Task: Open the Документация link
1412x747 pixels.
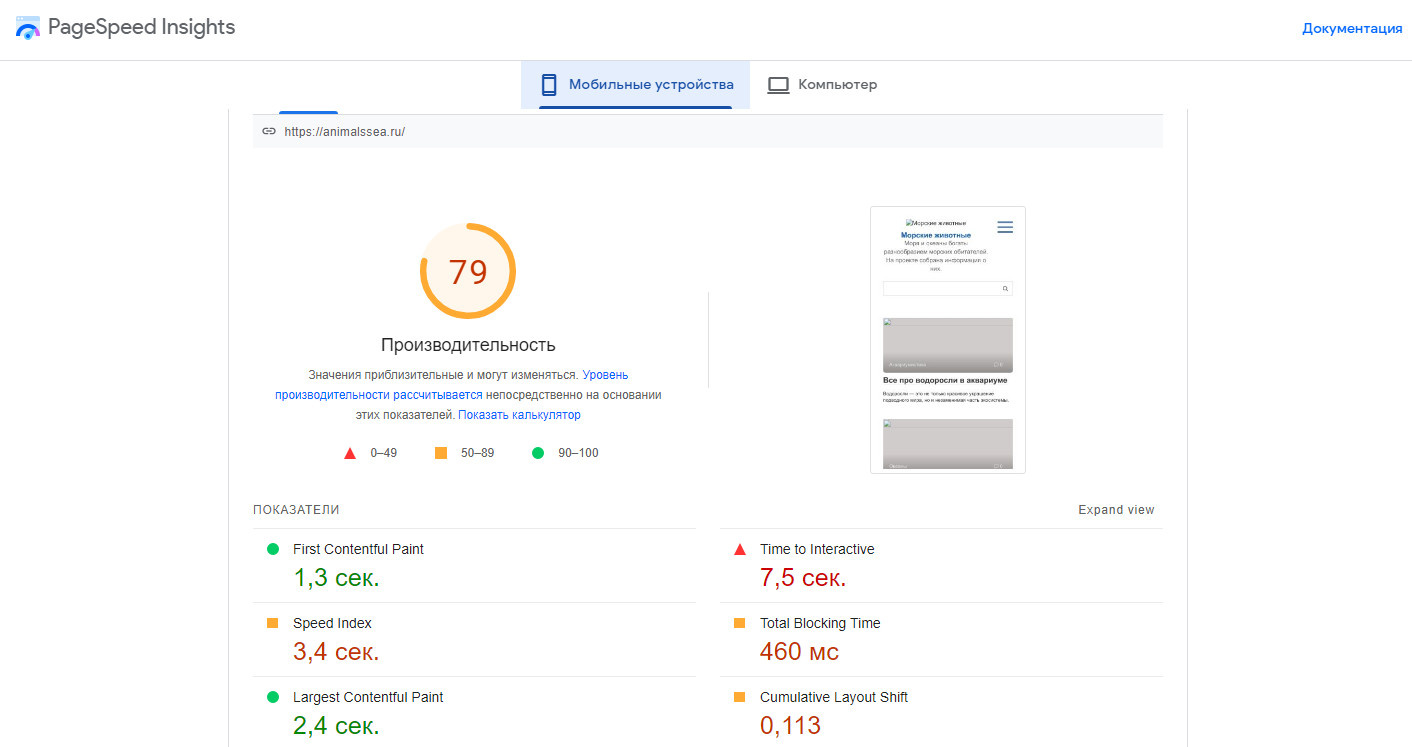Action: (x=1351, y=28)
